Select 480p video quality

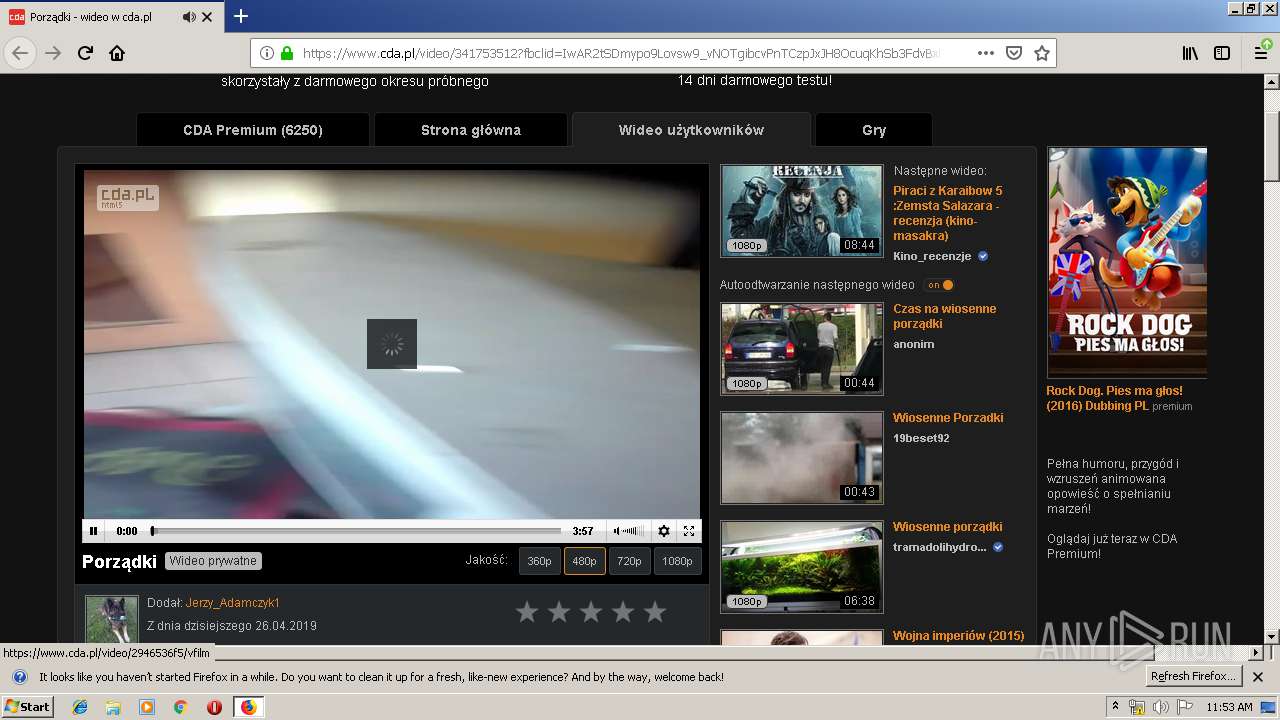click(584, 561)
